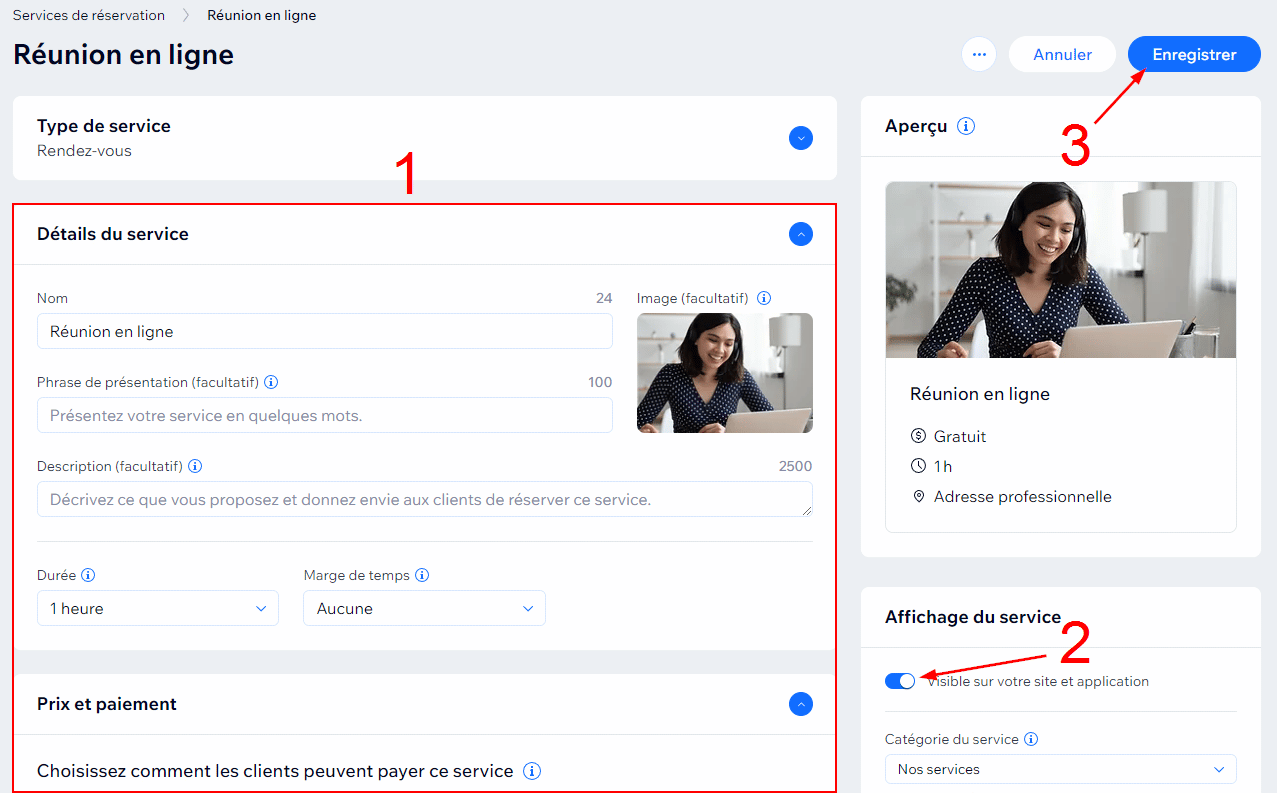Screen dimensions: 1277x793
Task: Click the info icon beside Durée
Action: [88, 575]
